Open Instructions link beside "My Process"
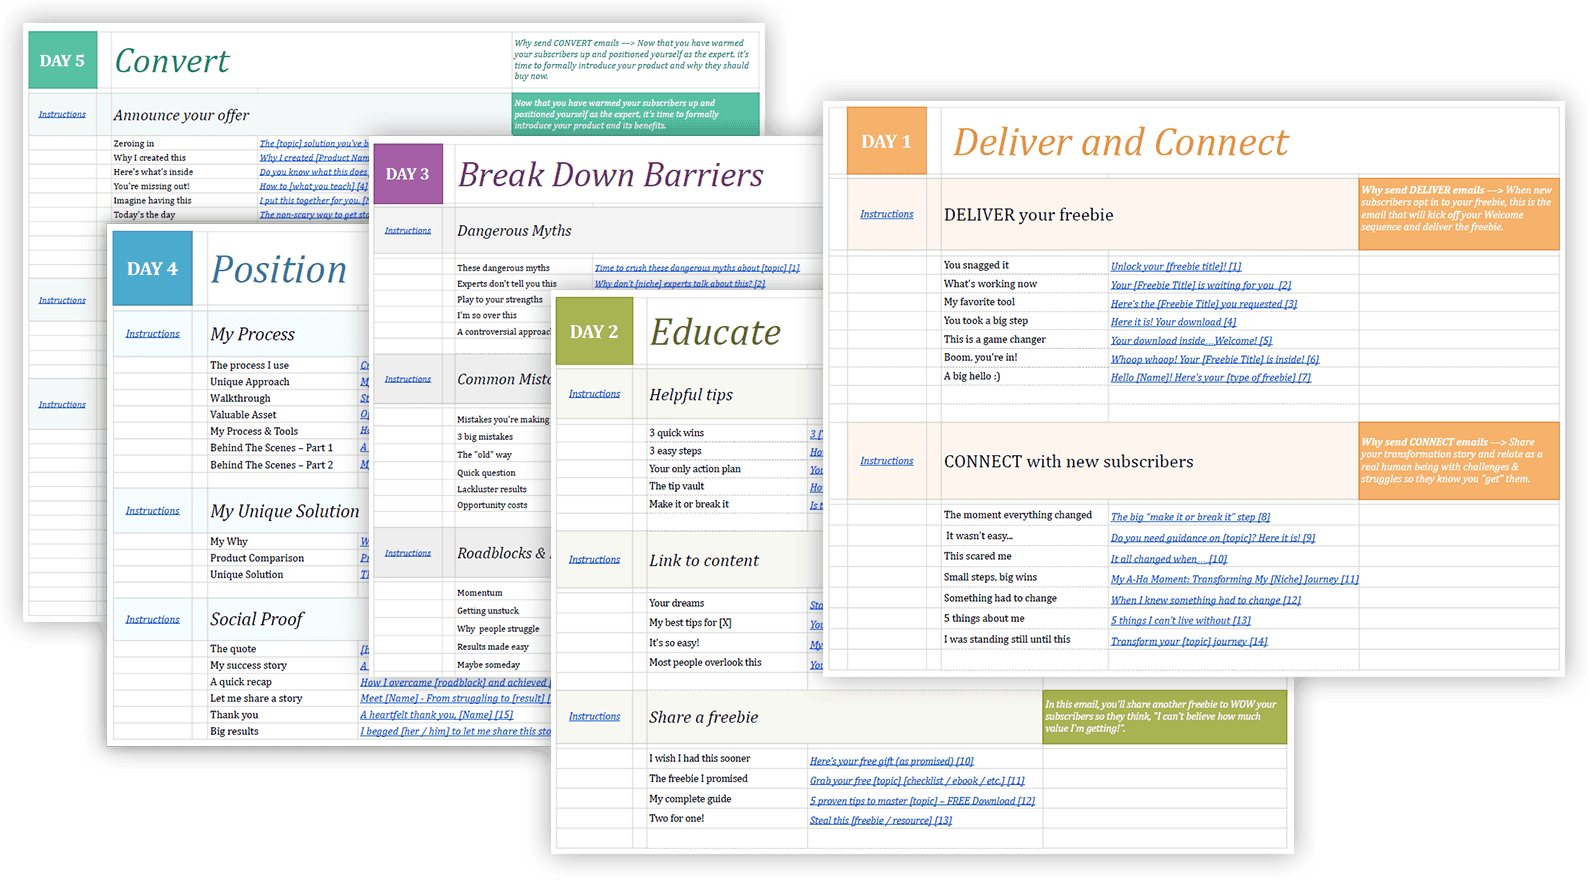Image resolution: width=1589 pixels, height=891 pixels. (x=152, y=334)
